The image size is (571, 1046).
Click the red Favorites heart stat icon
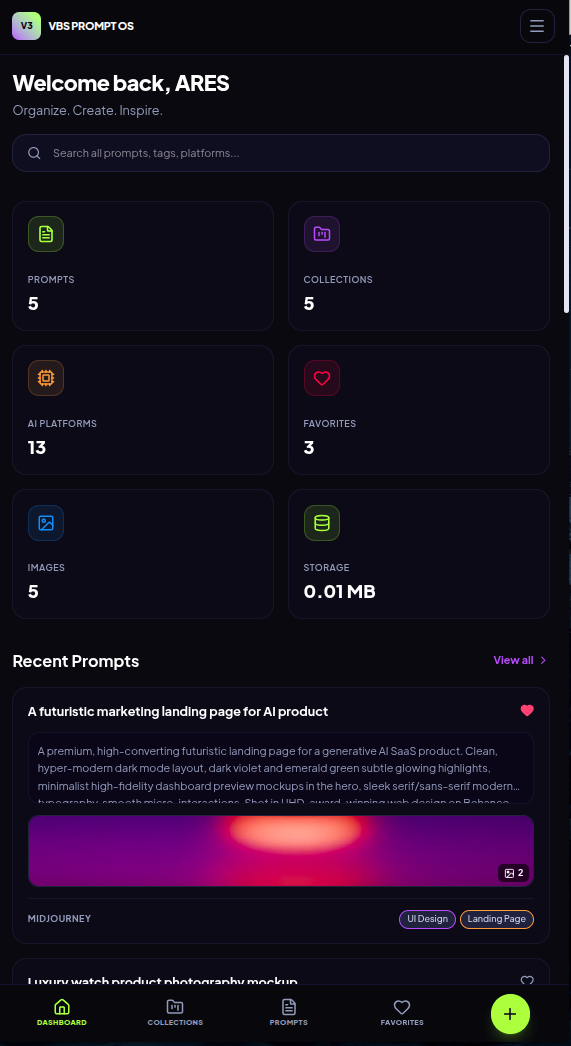[x=322, y=378]
